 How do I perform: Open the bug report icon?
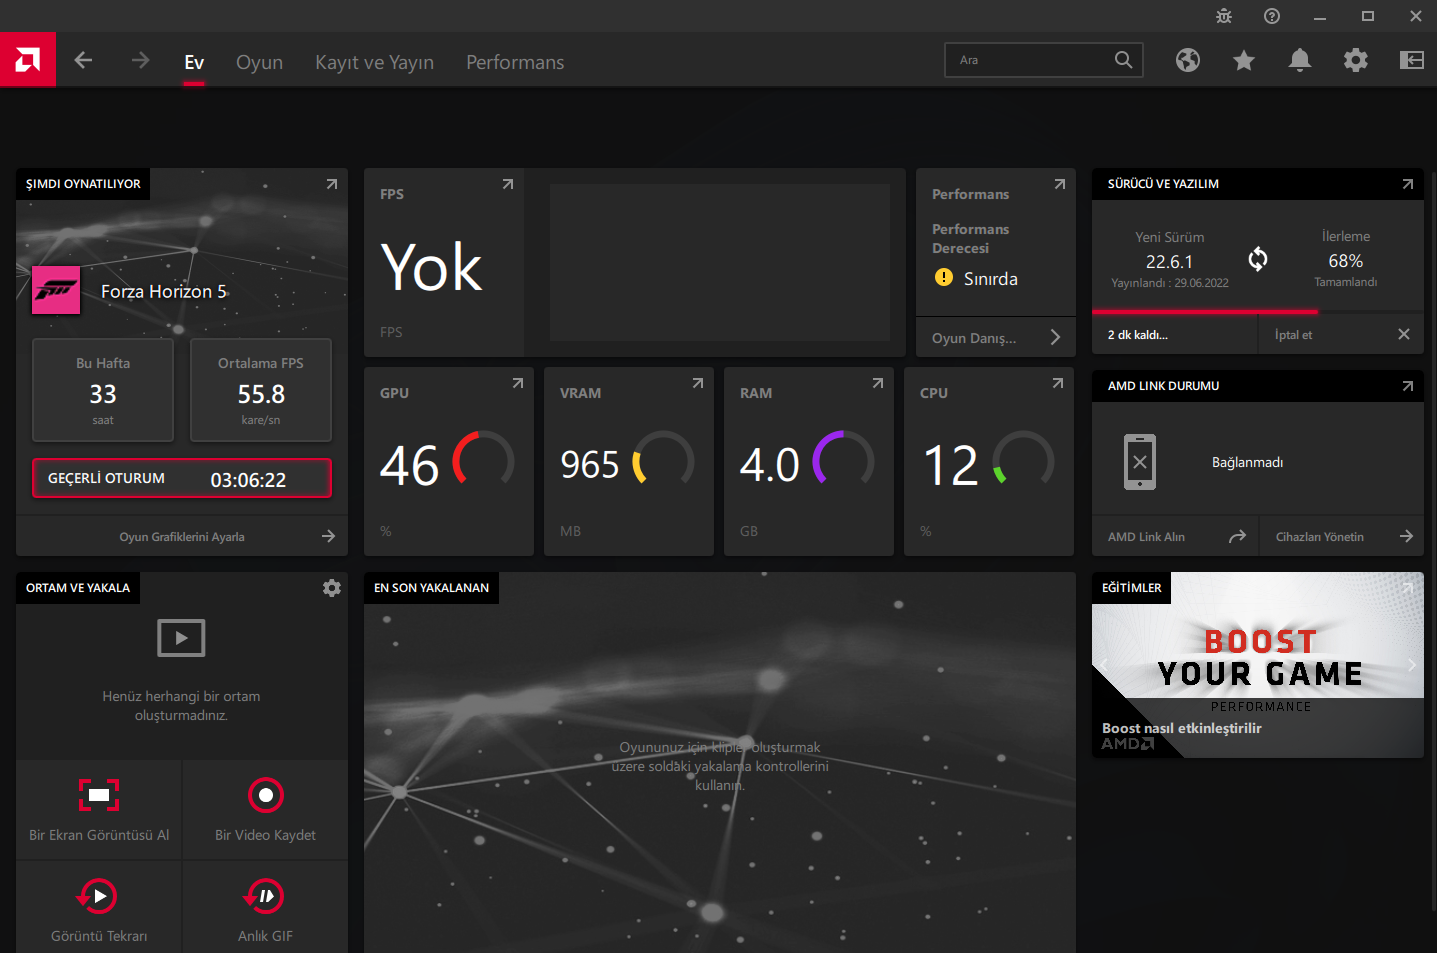point(1224,16)
